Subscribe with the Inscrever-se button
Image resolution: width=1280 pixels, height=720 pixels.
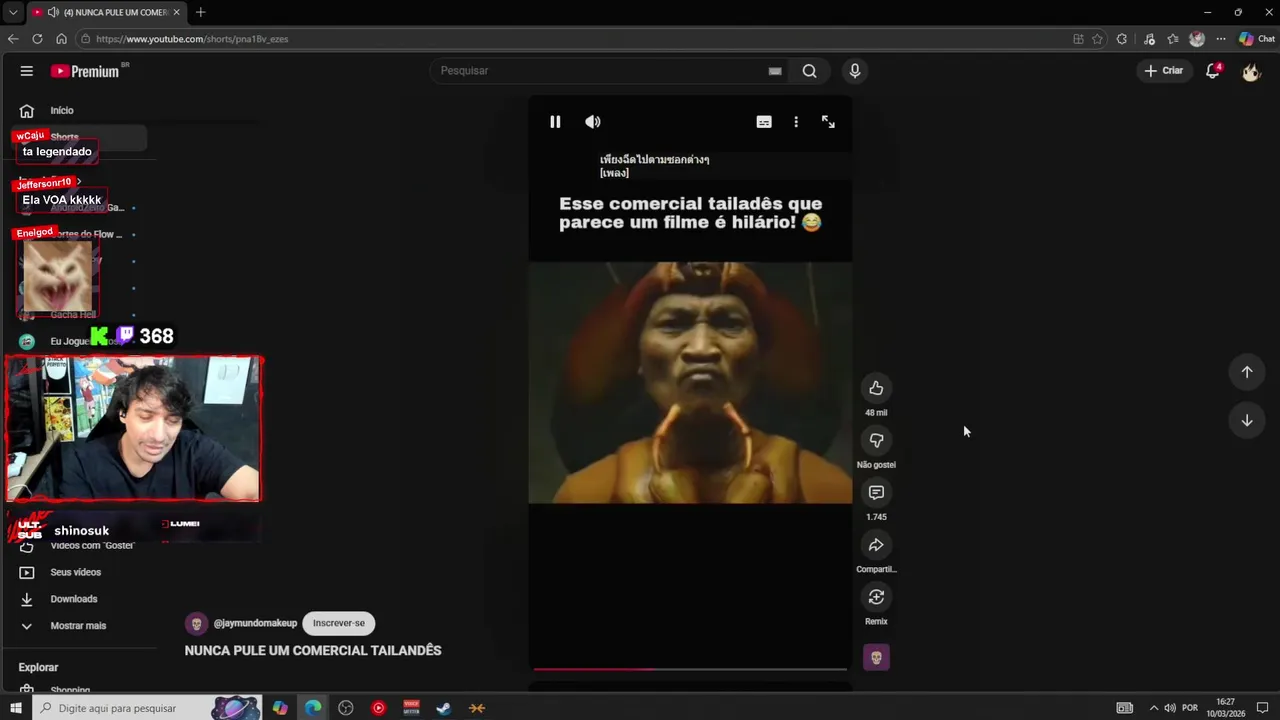[x=338, y=623]
